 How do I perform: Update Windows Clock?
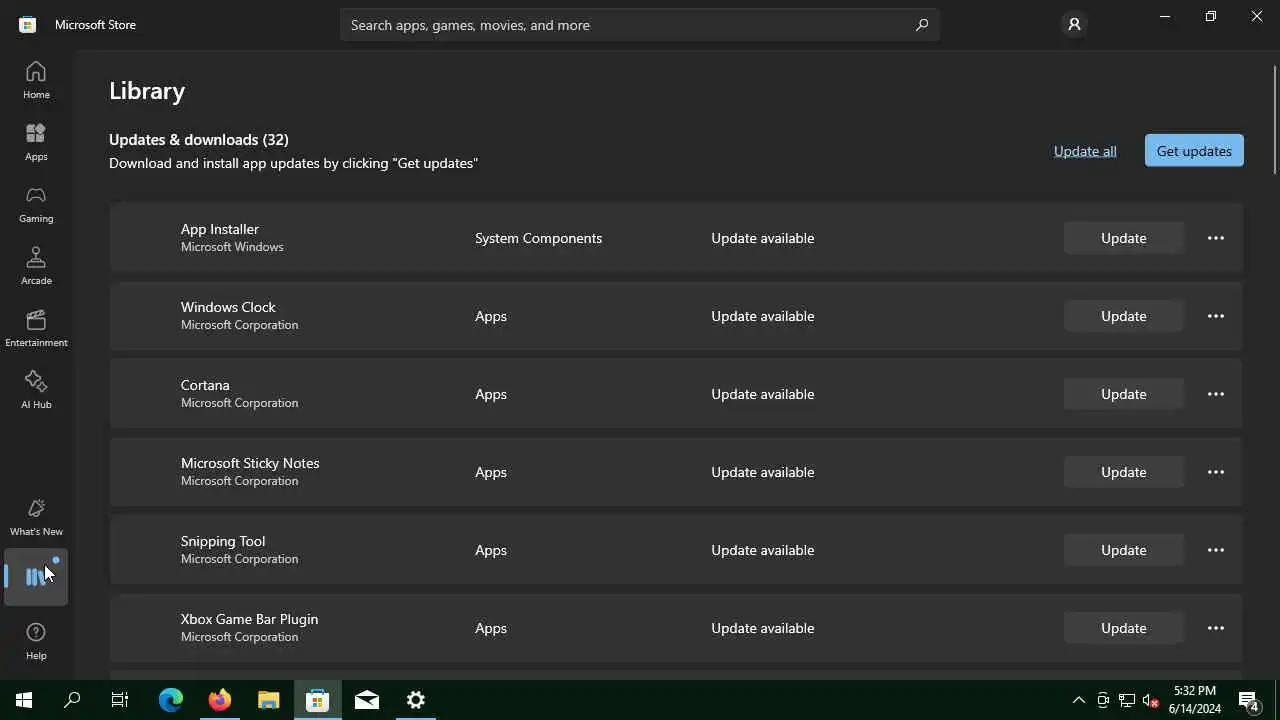coord(1124,316)
